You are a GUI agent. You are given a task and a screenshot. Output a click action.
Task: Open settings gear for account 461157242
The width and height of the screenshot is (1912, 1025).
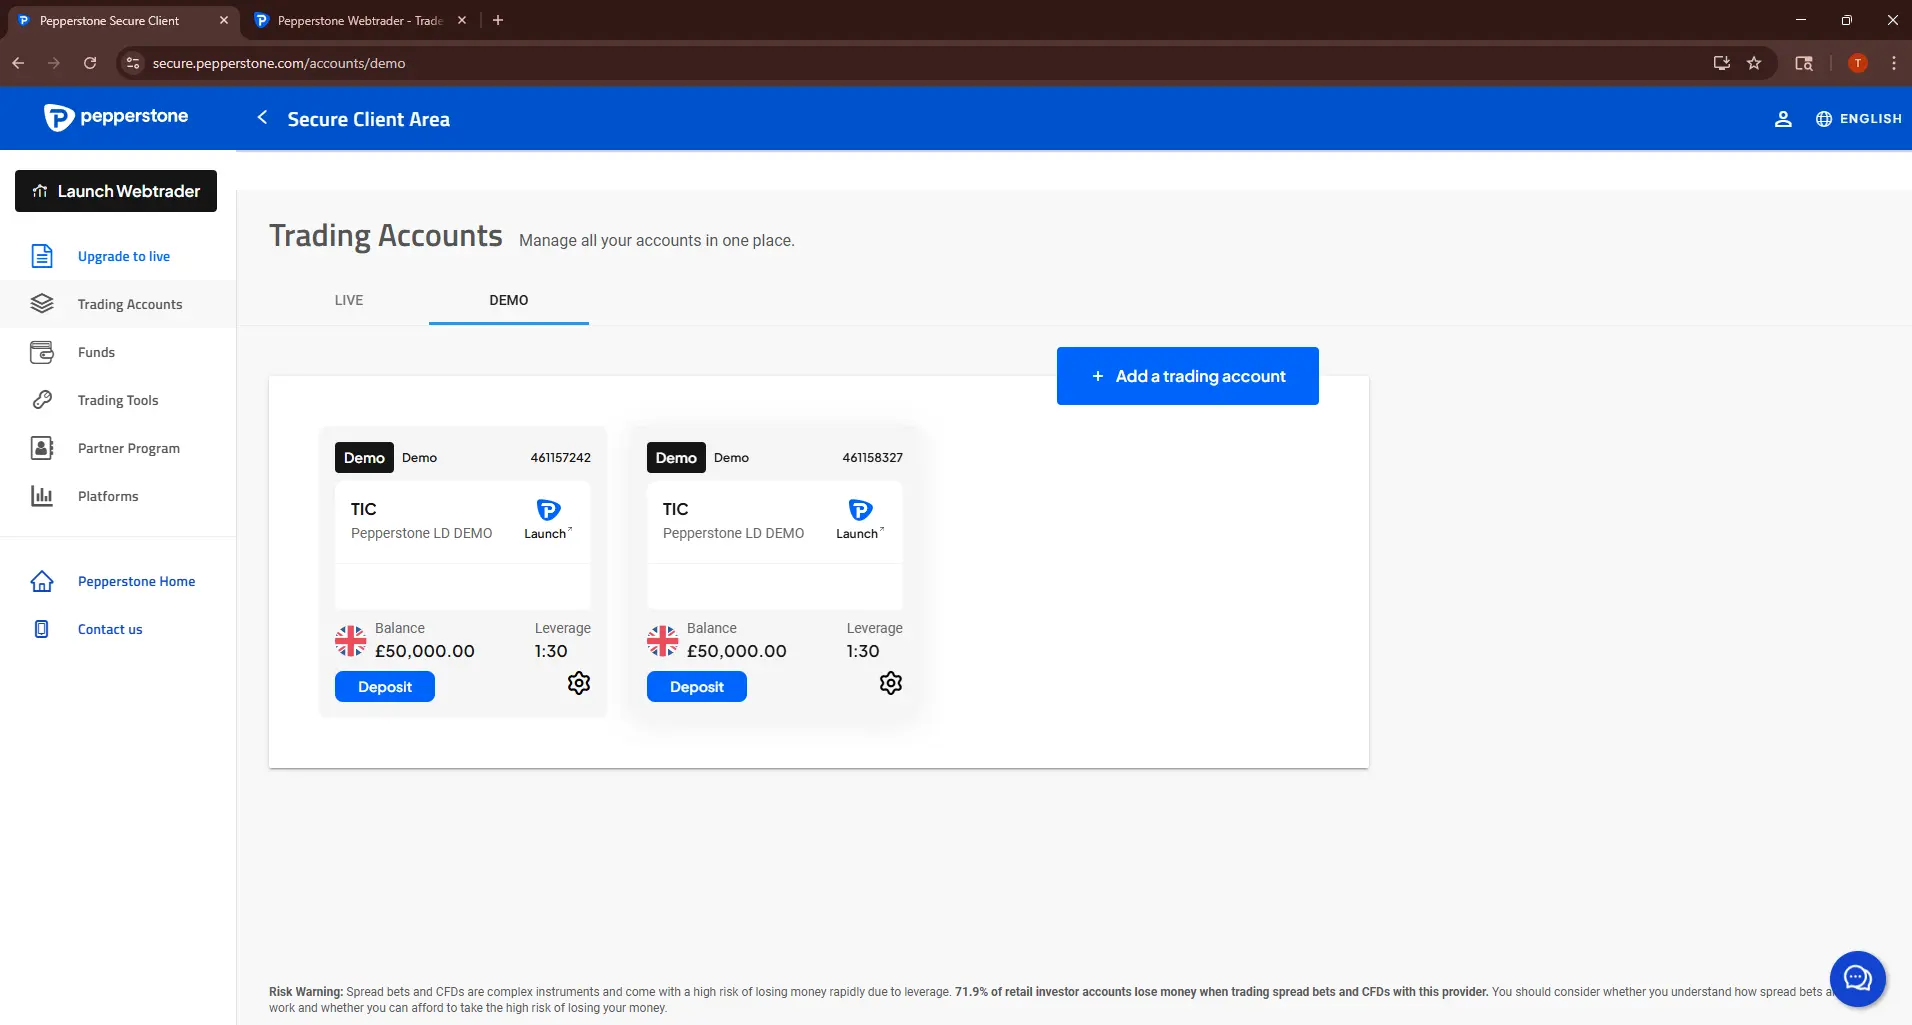coord(579,683)
